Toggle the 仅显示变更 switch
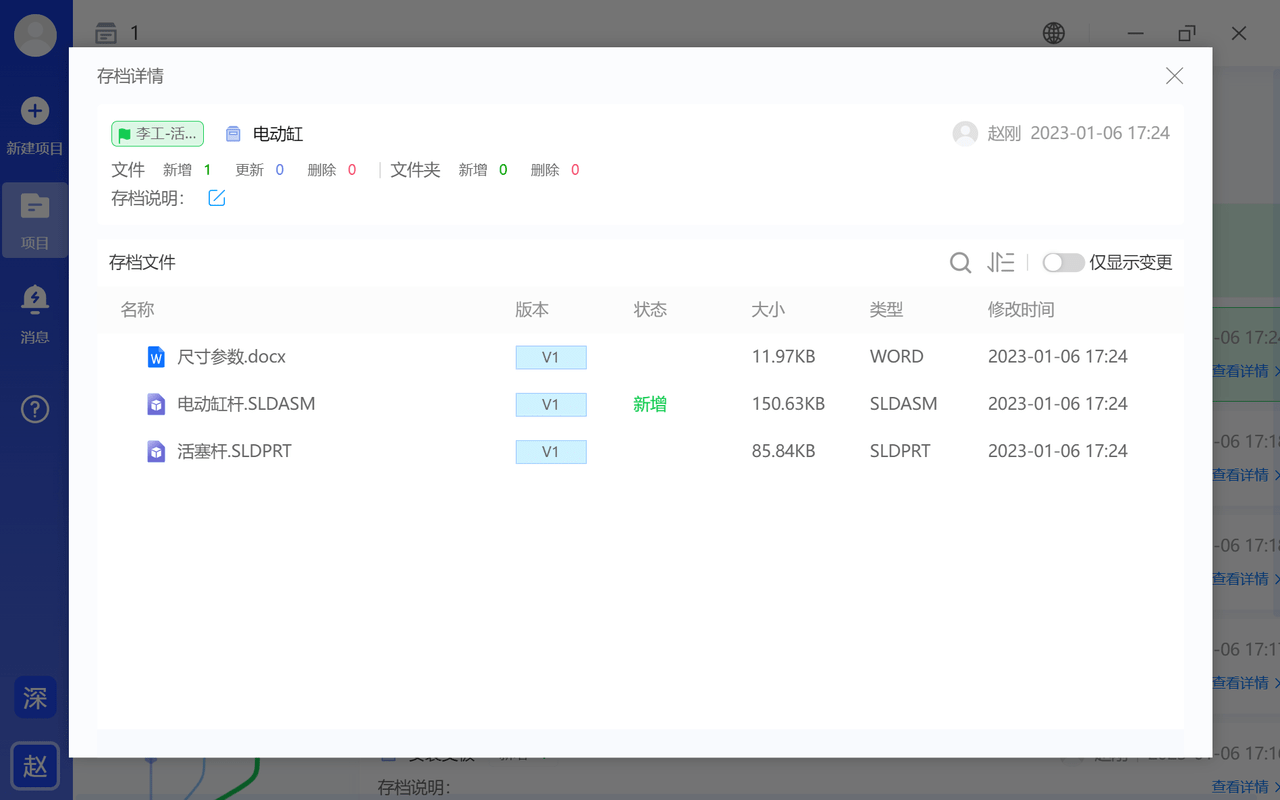This screenshot has height=800, width=1280. pos(1063,263)
